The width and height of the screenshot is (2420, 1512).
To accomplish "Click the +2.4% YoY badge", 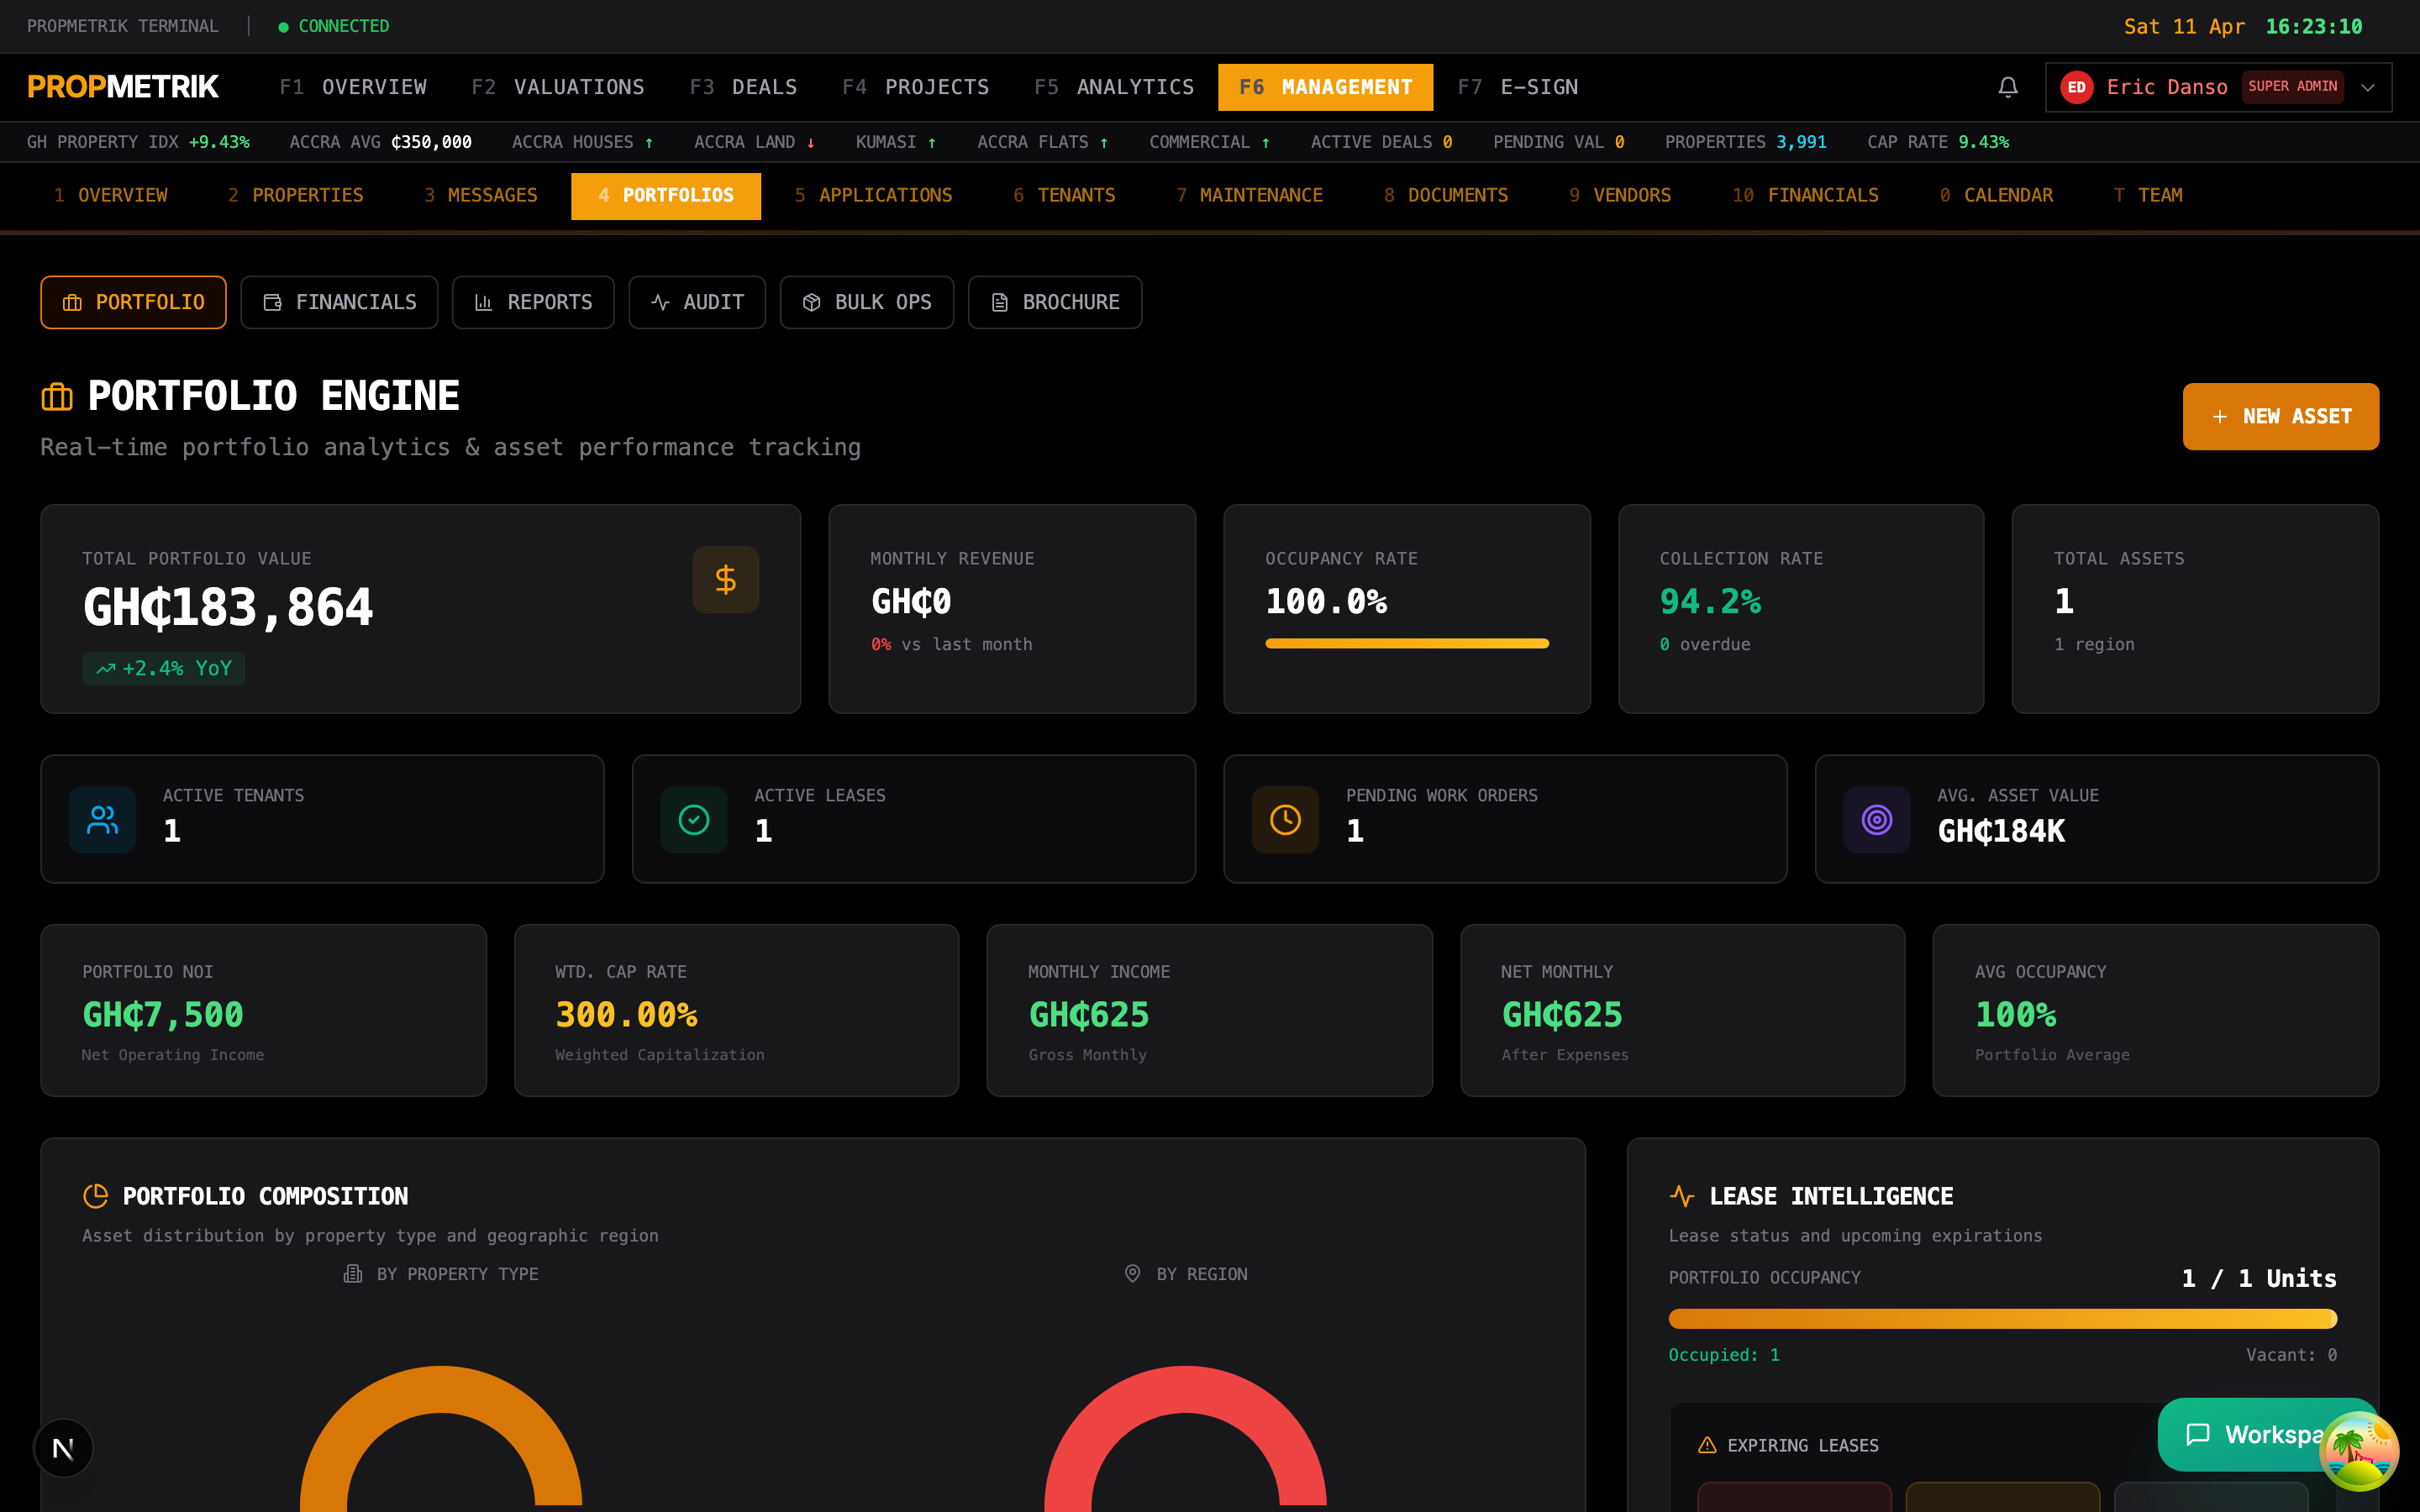I will tap(164, 668).
